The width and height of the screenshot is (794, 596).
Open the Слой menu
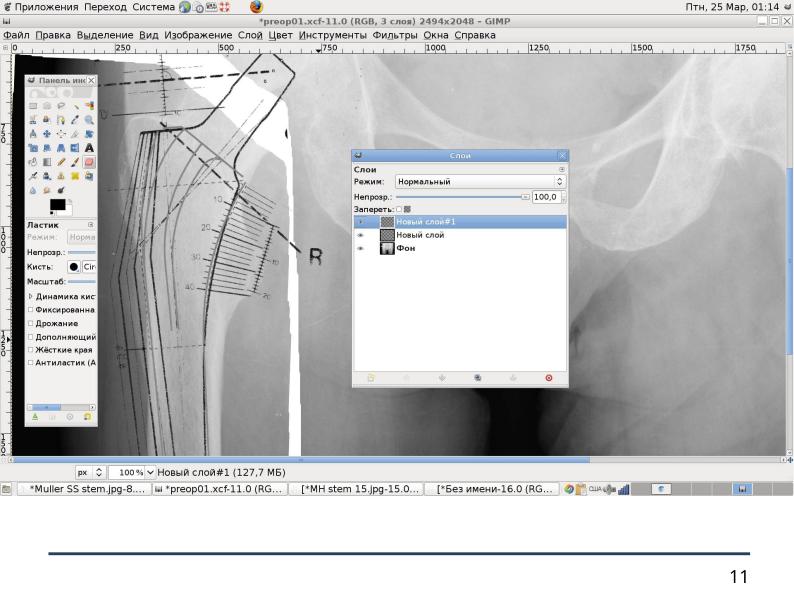250,35
